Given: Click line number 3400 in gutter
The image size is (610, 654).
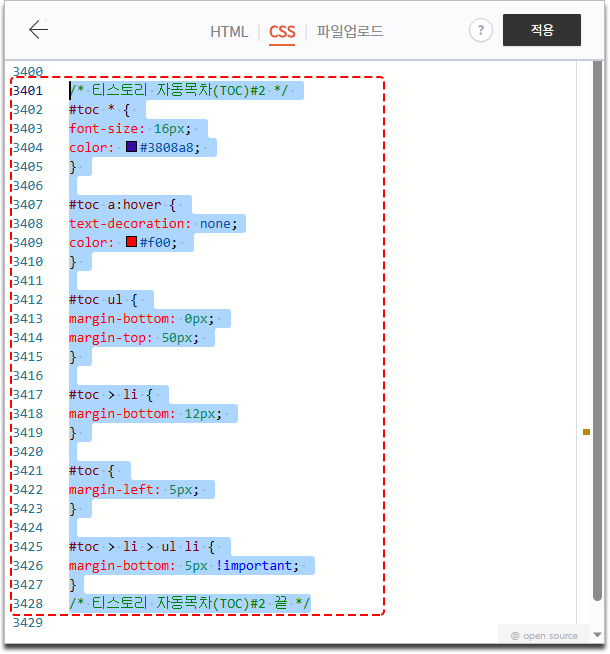Looking at the screenshot, I should [x=28, y=71].
